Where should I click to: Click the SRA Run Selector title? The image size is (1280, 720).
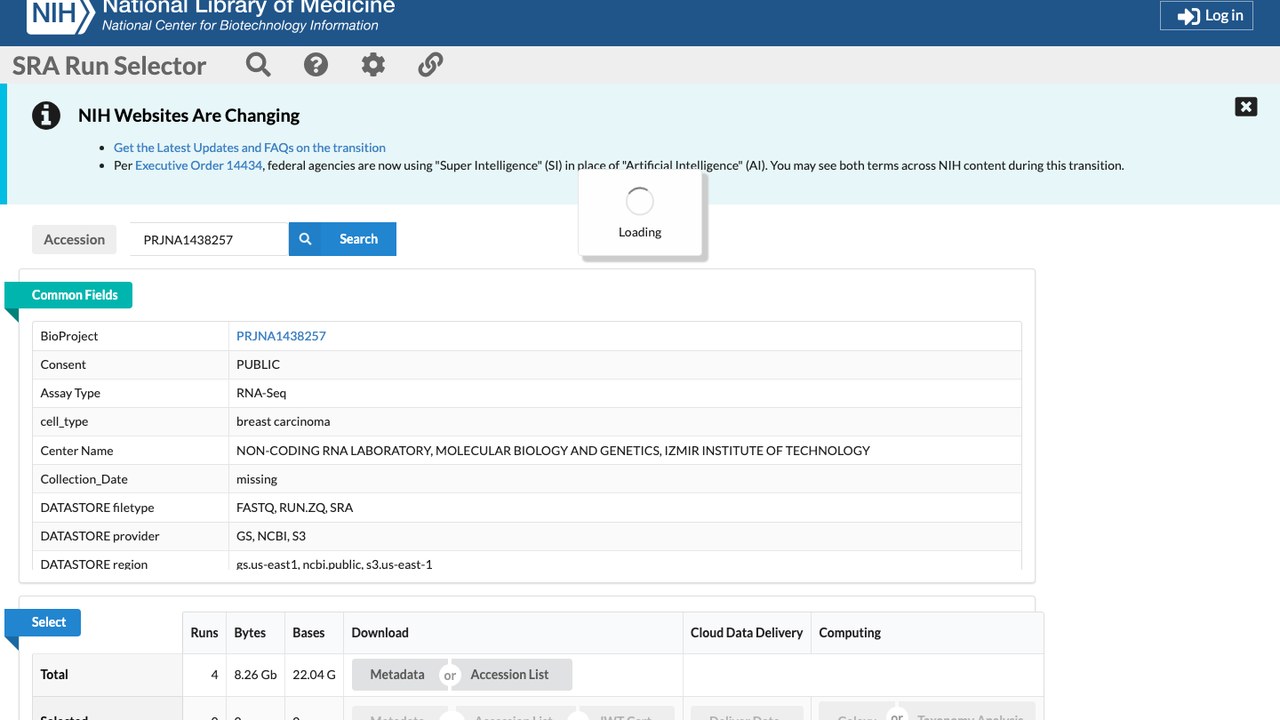click(109, 66)
